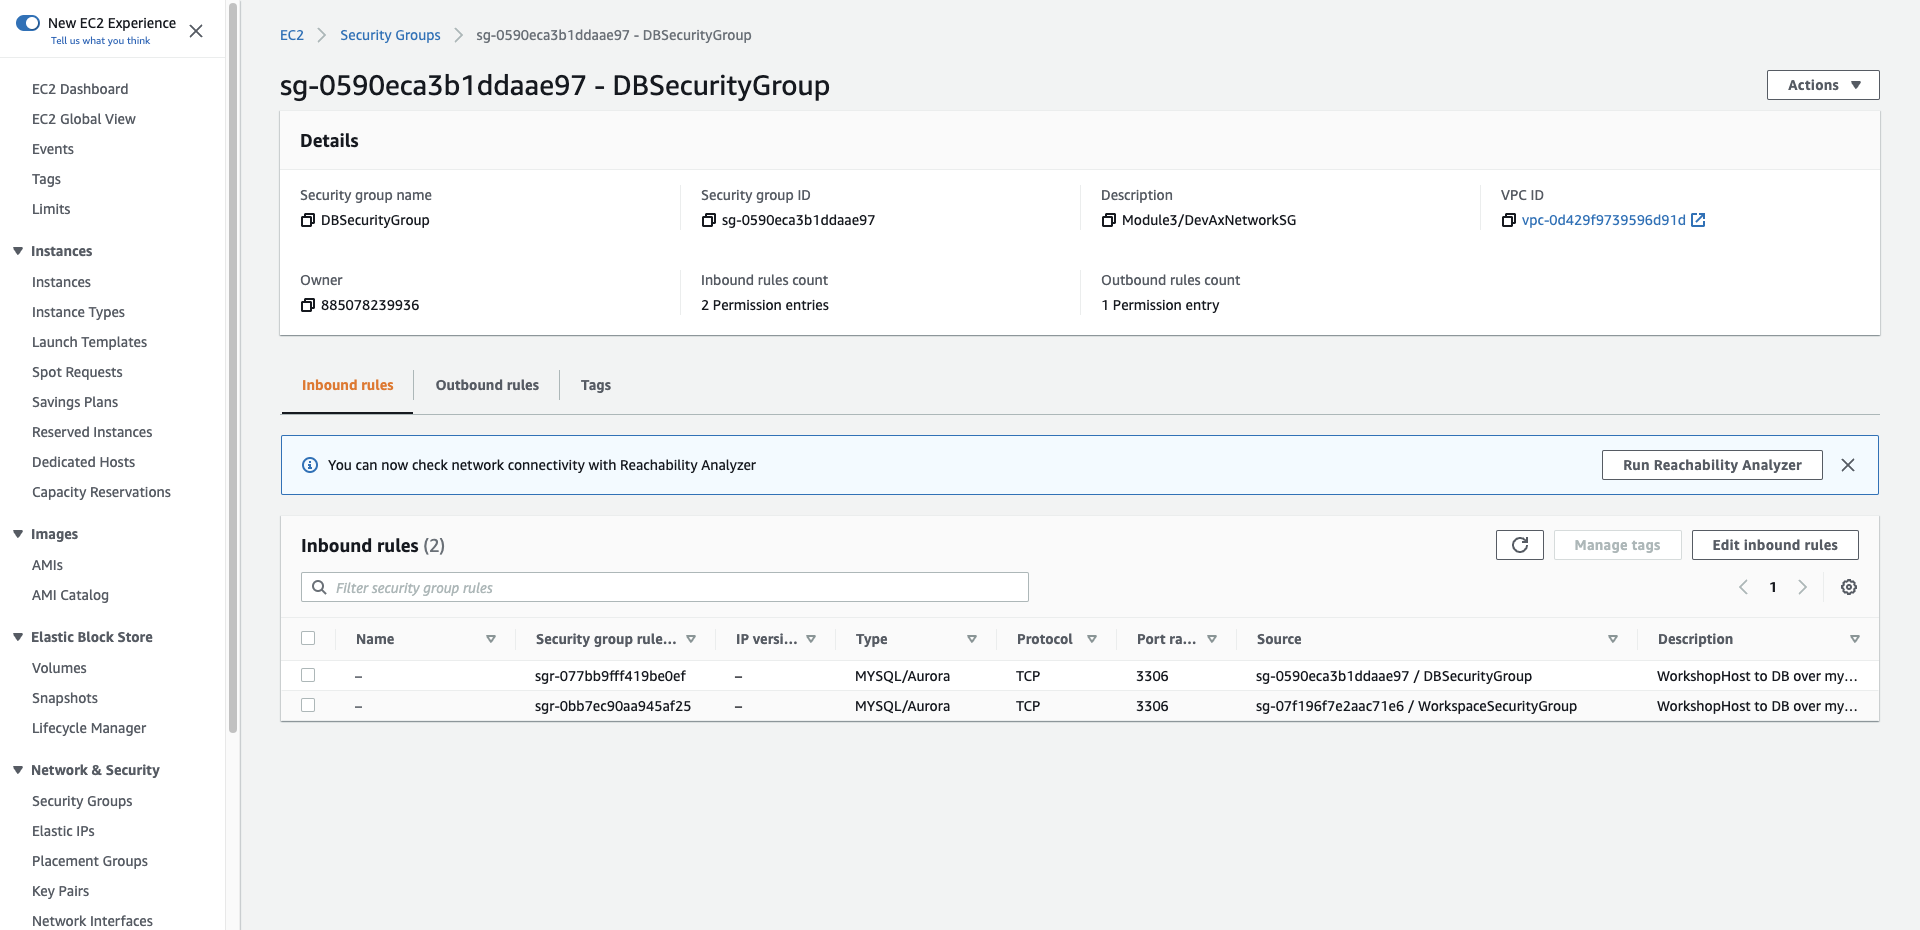Open Security Groups in sidebar
The image size is (1920, 930).
click(x=82, y=801)
